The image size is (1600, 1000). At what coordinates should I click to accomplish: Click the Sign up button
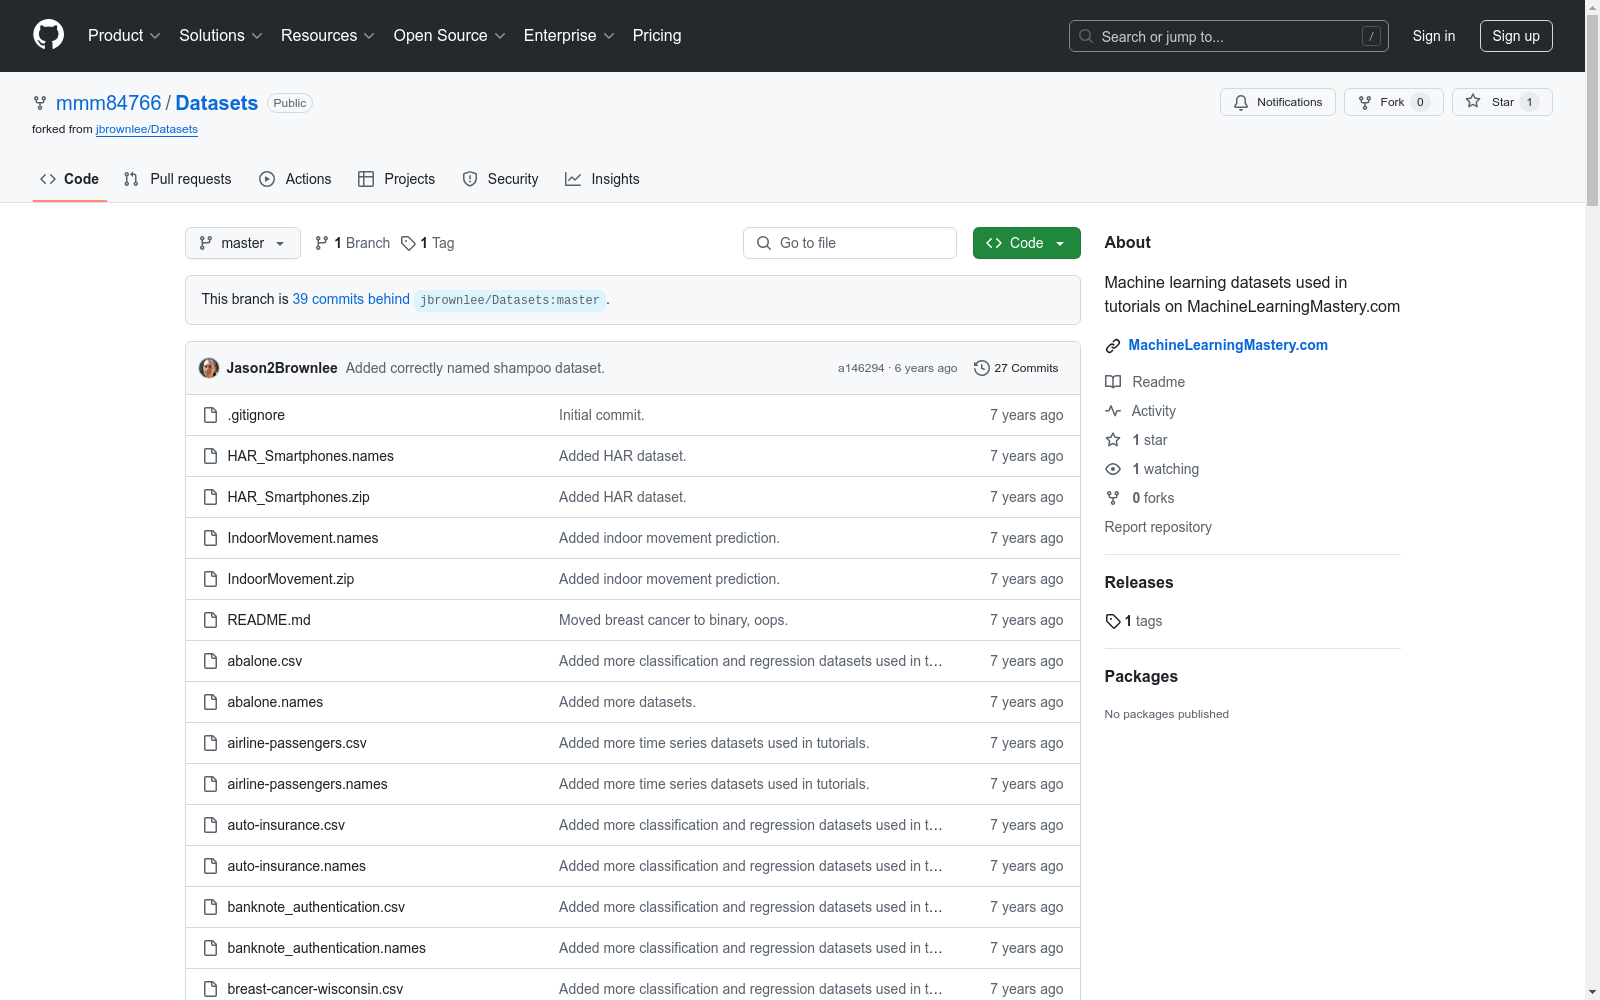[1516, 36]
